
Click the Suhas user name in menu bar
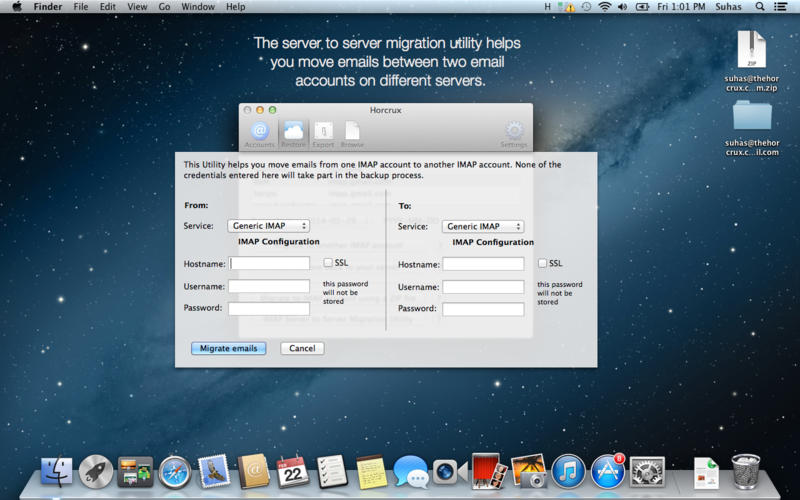point(728,7)
